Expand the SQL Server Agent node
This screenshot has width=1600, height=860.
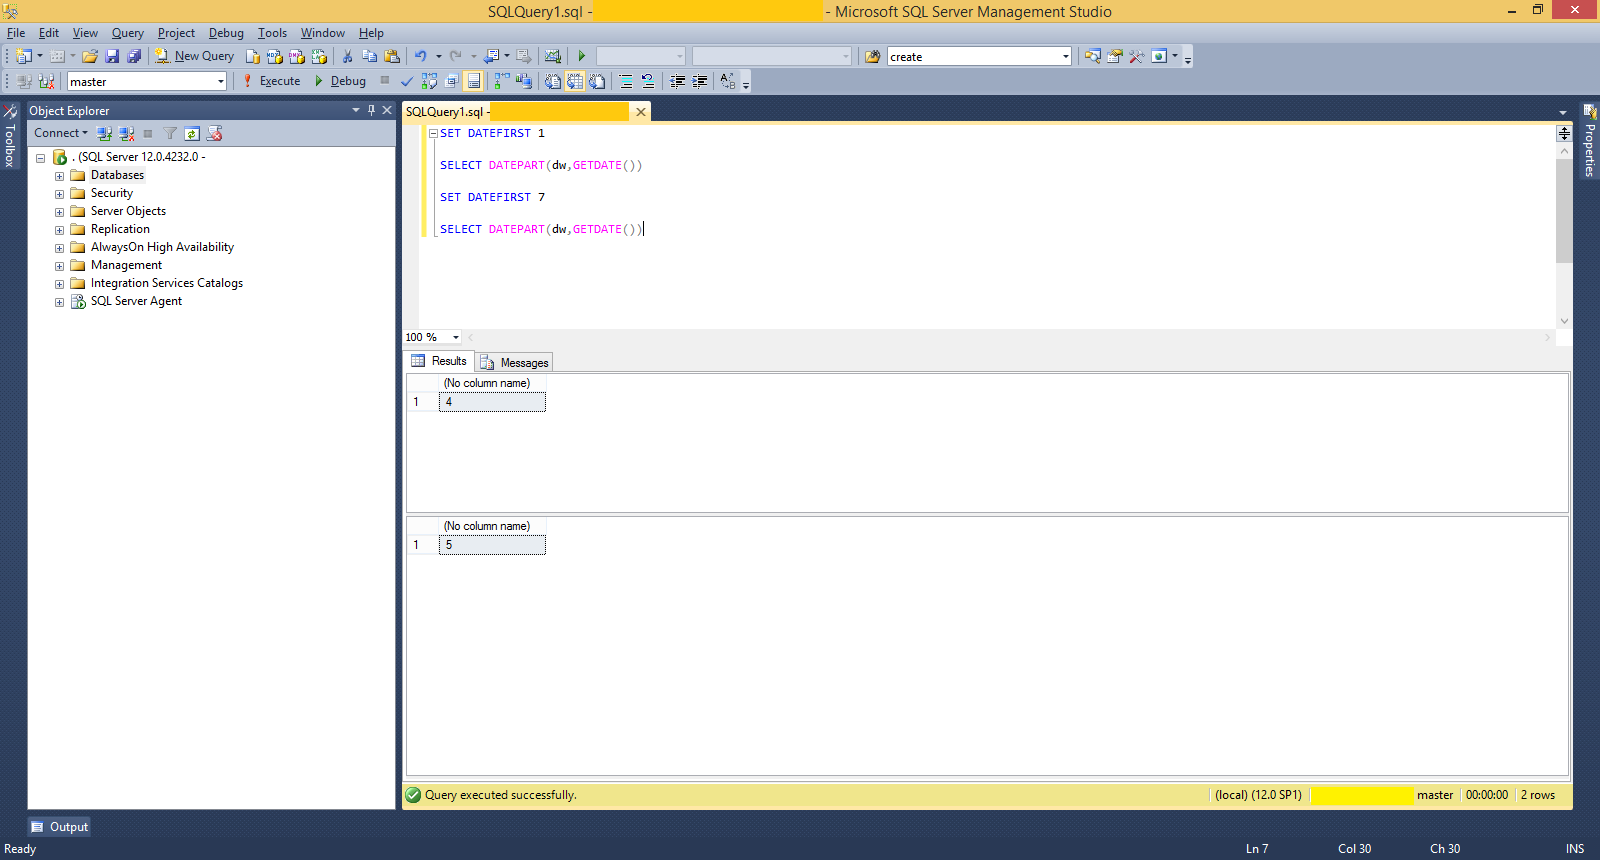coord(59,302)
